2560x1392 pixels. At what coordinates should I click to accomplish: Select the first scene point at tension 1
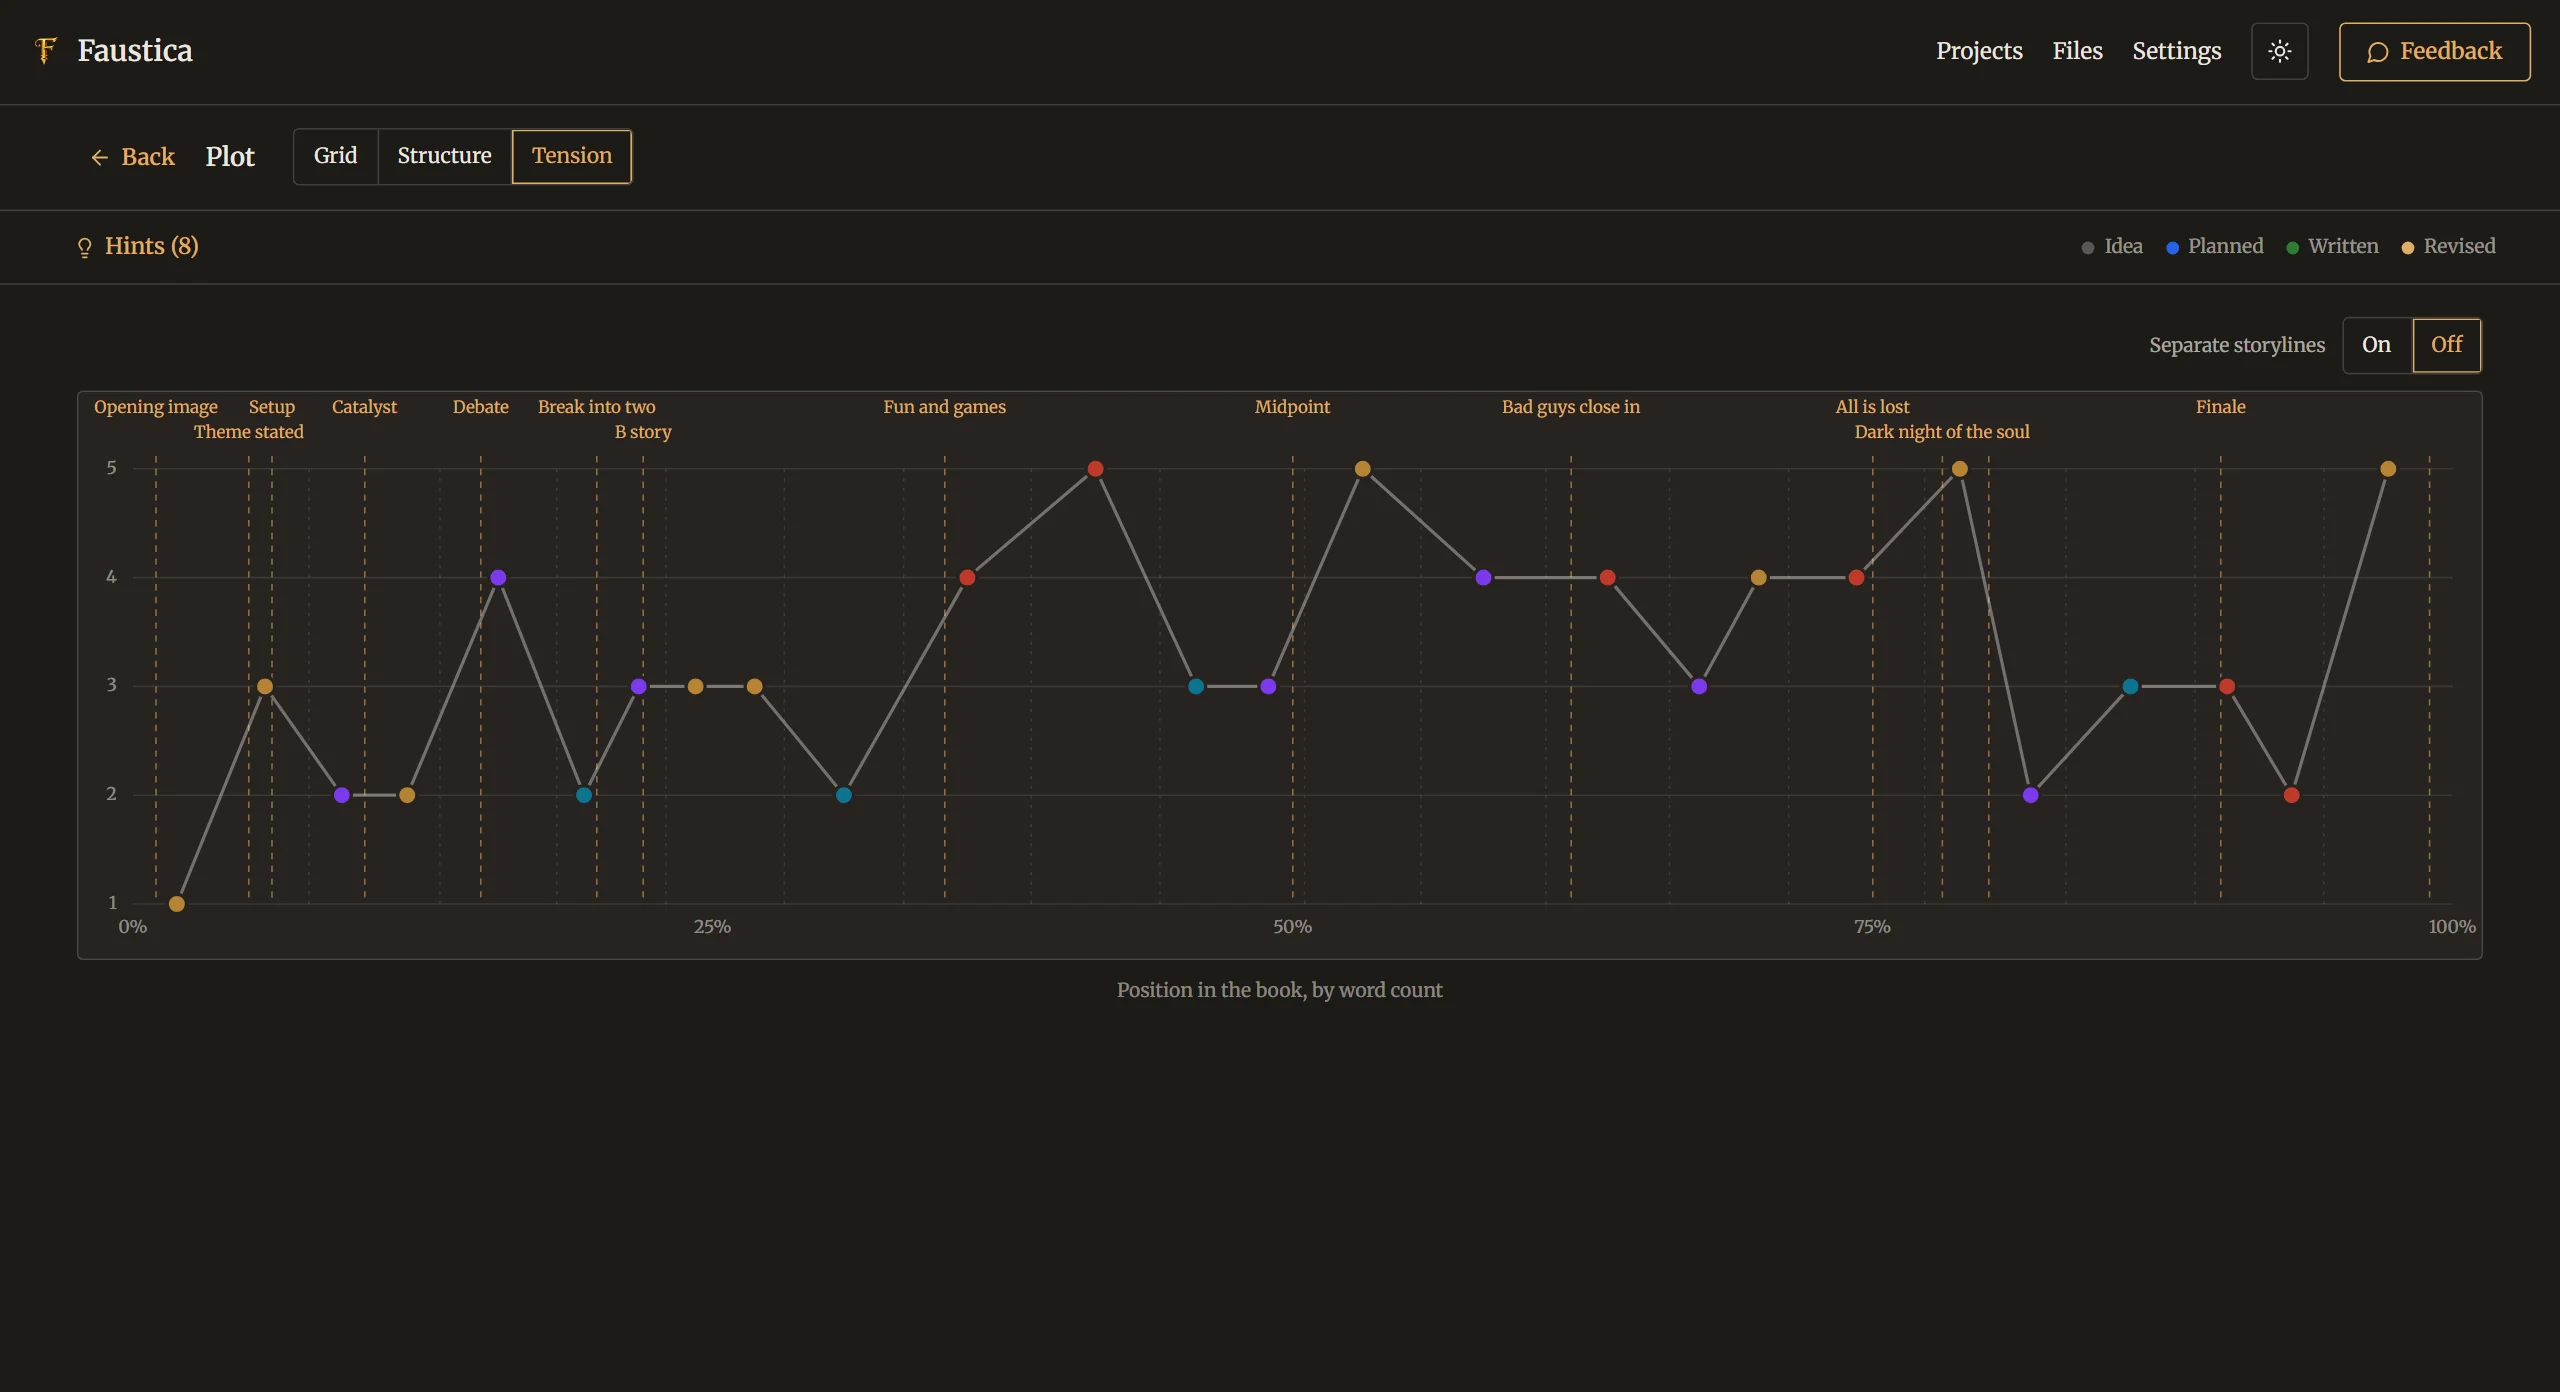pyautogui.click(x=177, y=904)
